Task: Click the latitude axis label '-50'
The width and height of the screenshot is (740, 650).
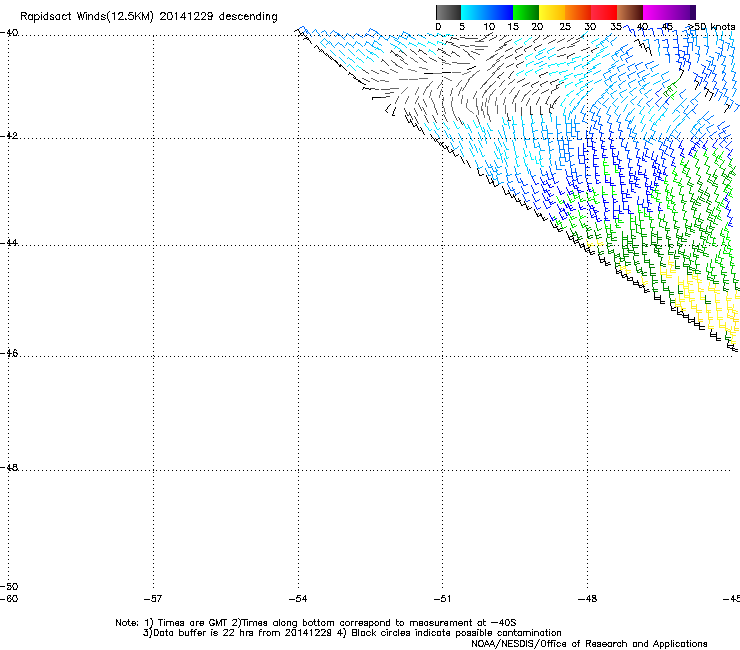Action: tap(9, 587)
